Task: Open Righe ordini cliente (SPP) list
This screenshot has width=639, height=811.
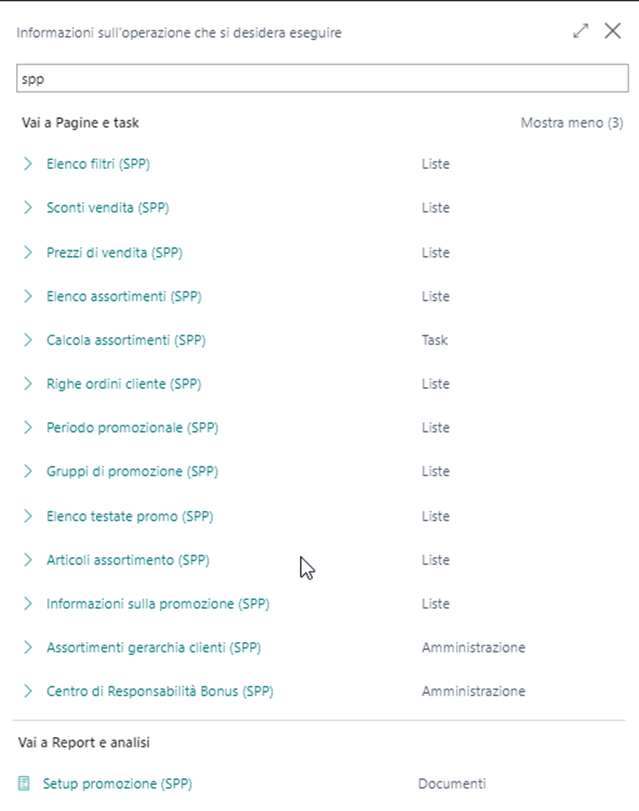Action: pos(124,384)
